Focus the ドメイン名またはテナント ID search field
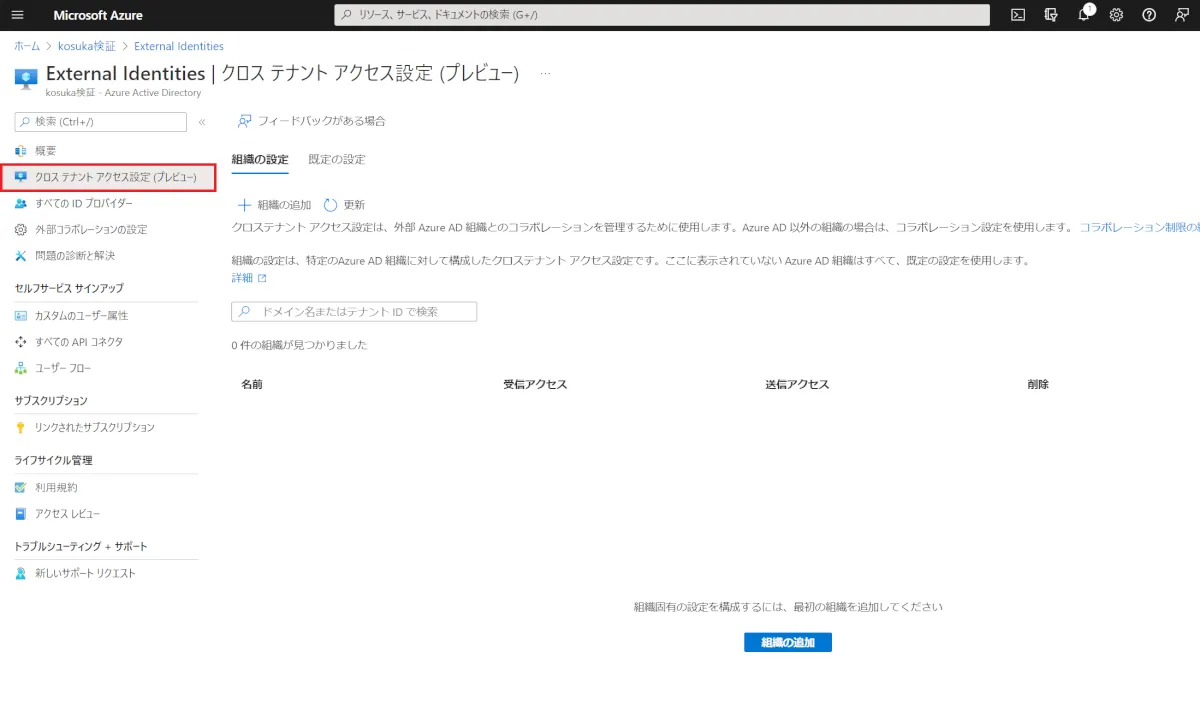 click(354, 312)
